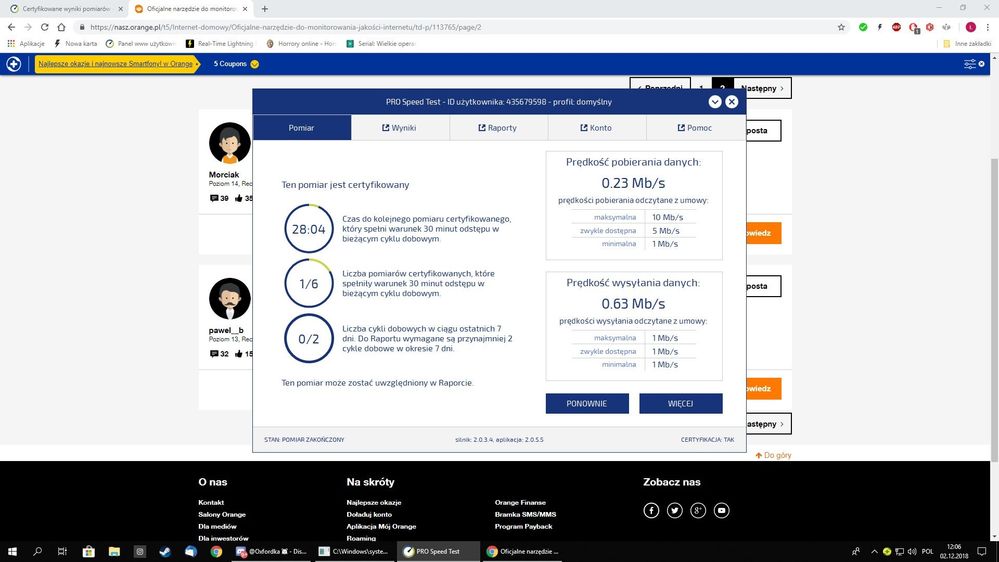999x562 pixels.
Task: Open the Twitter icon under Zobacz nas
Action: (x=675, y=510)
